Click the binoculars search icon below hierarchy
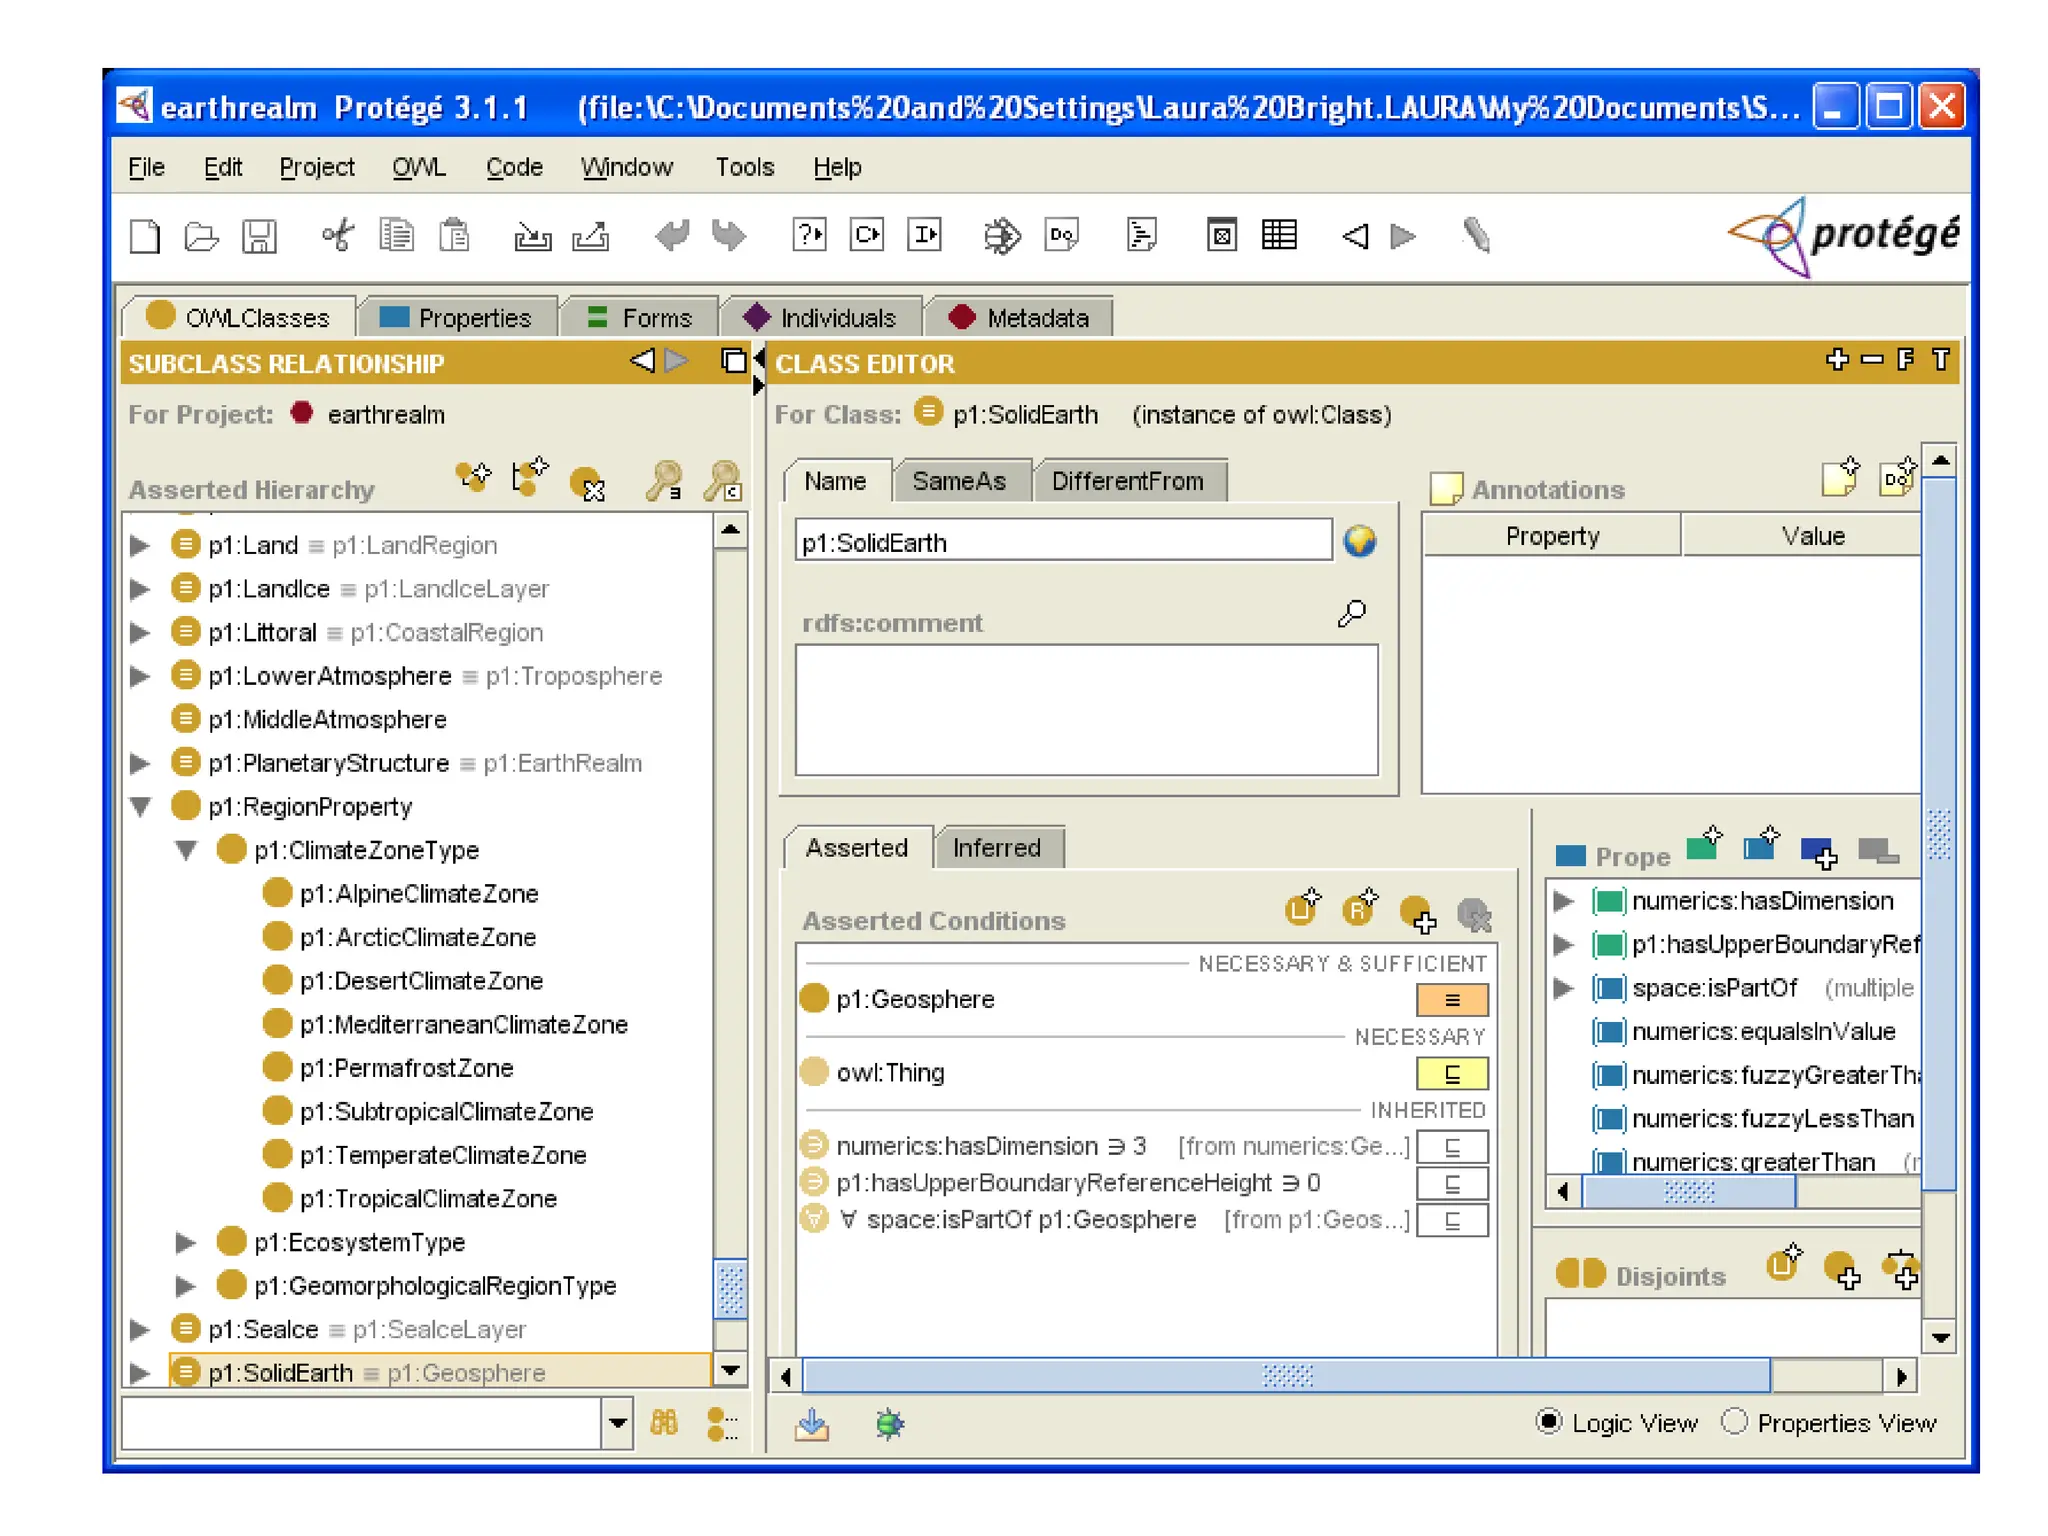The width and height of the screenshot is (2048, 1536). click(664, 1421)
